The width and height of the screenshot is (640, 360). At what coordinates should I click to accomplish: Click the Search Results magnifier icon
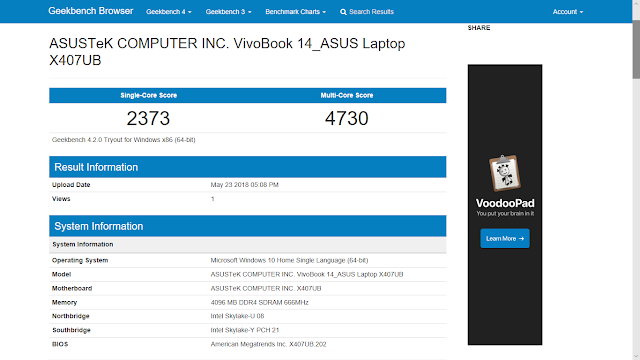coord(343,12)
